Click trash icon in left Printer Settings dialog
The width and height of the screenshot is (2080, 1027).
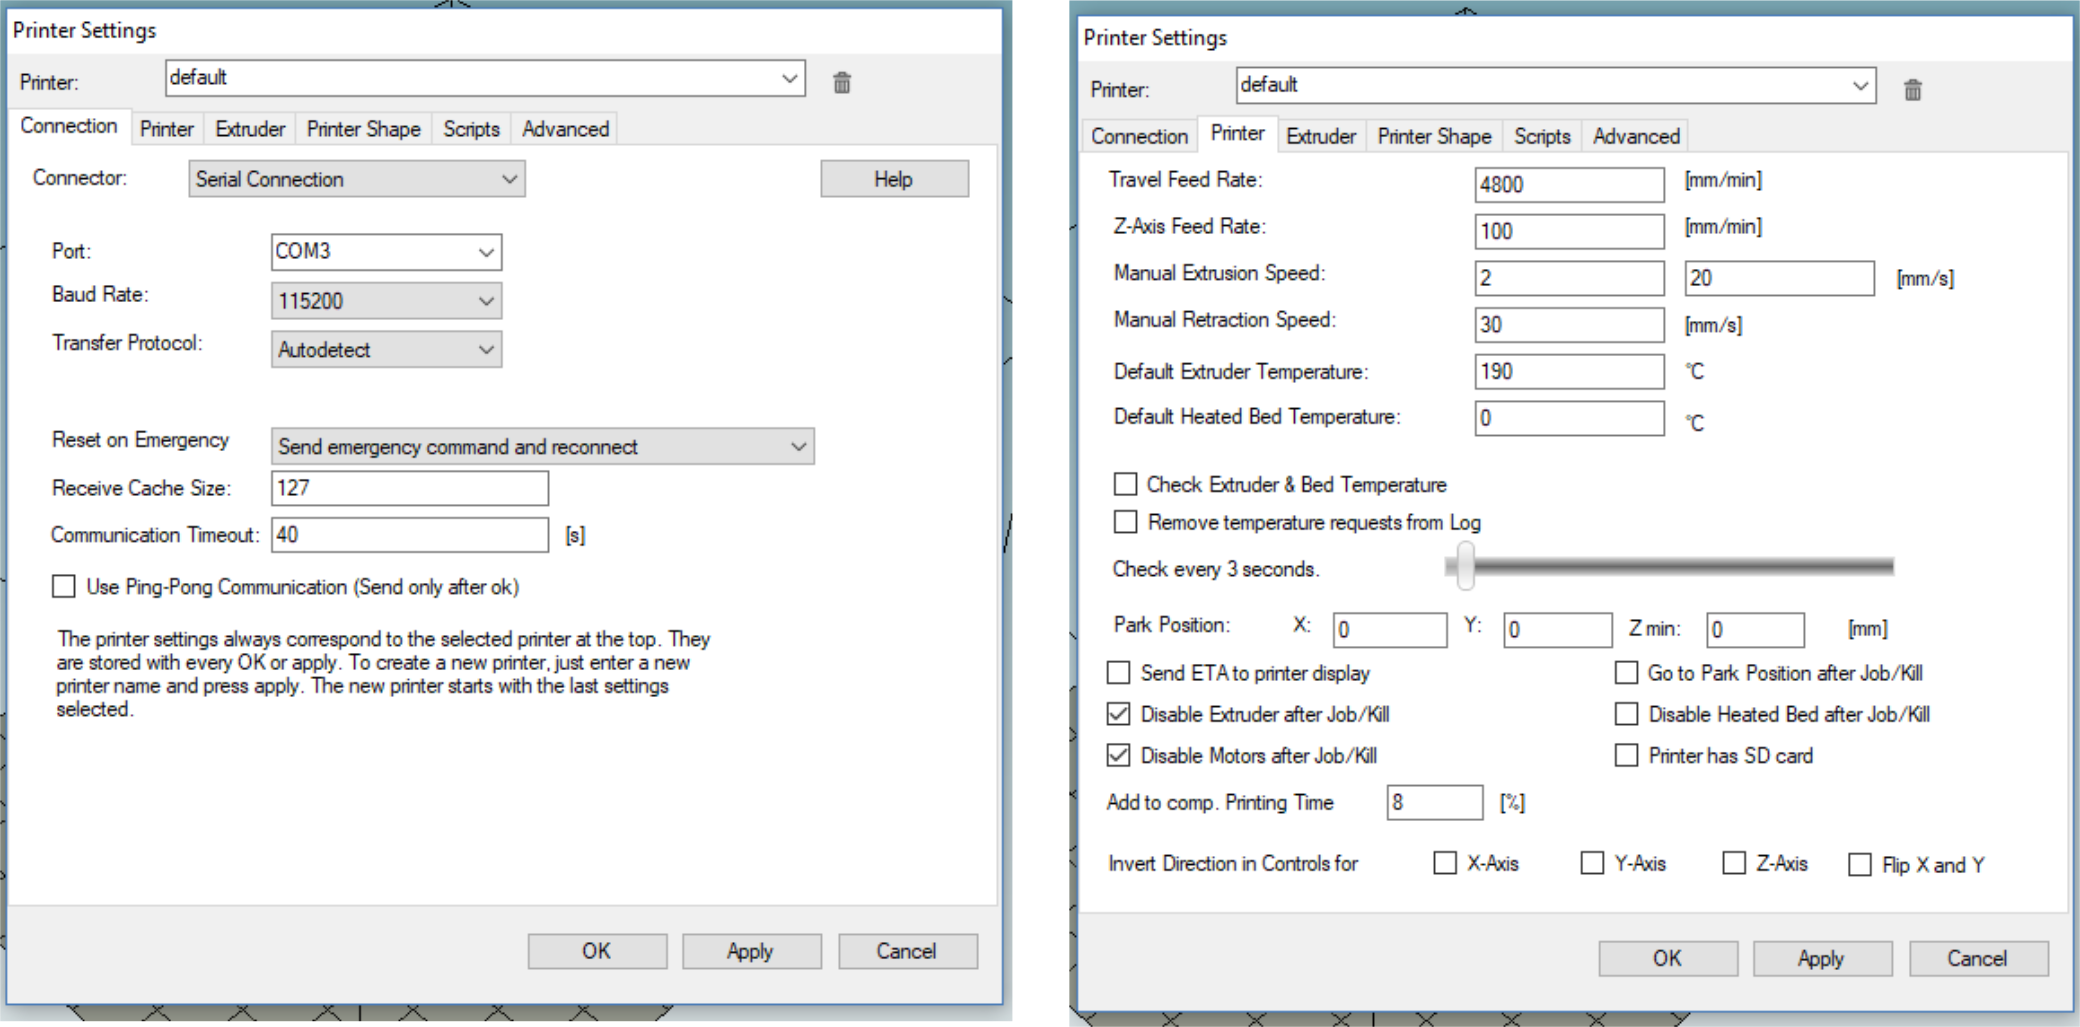842,82
